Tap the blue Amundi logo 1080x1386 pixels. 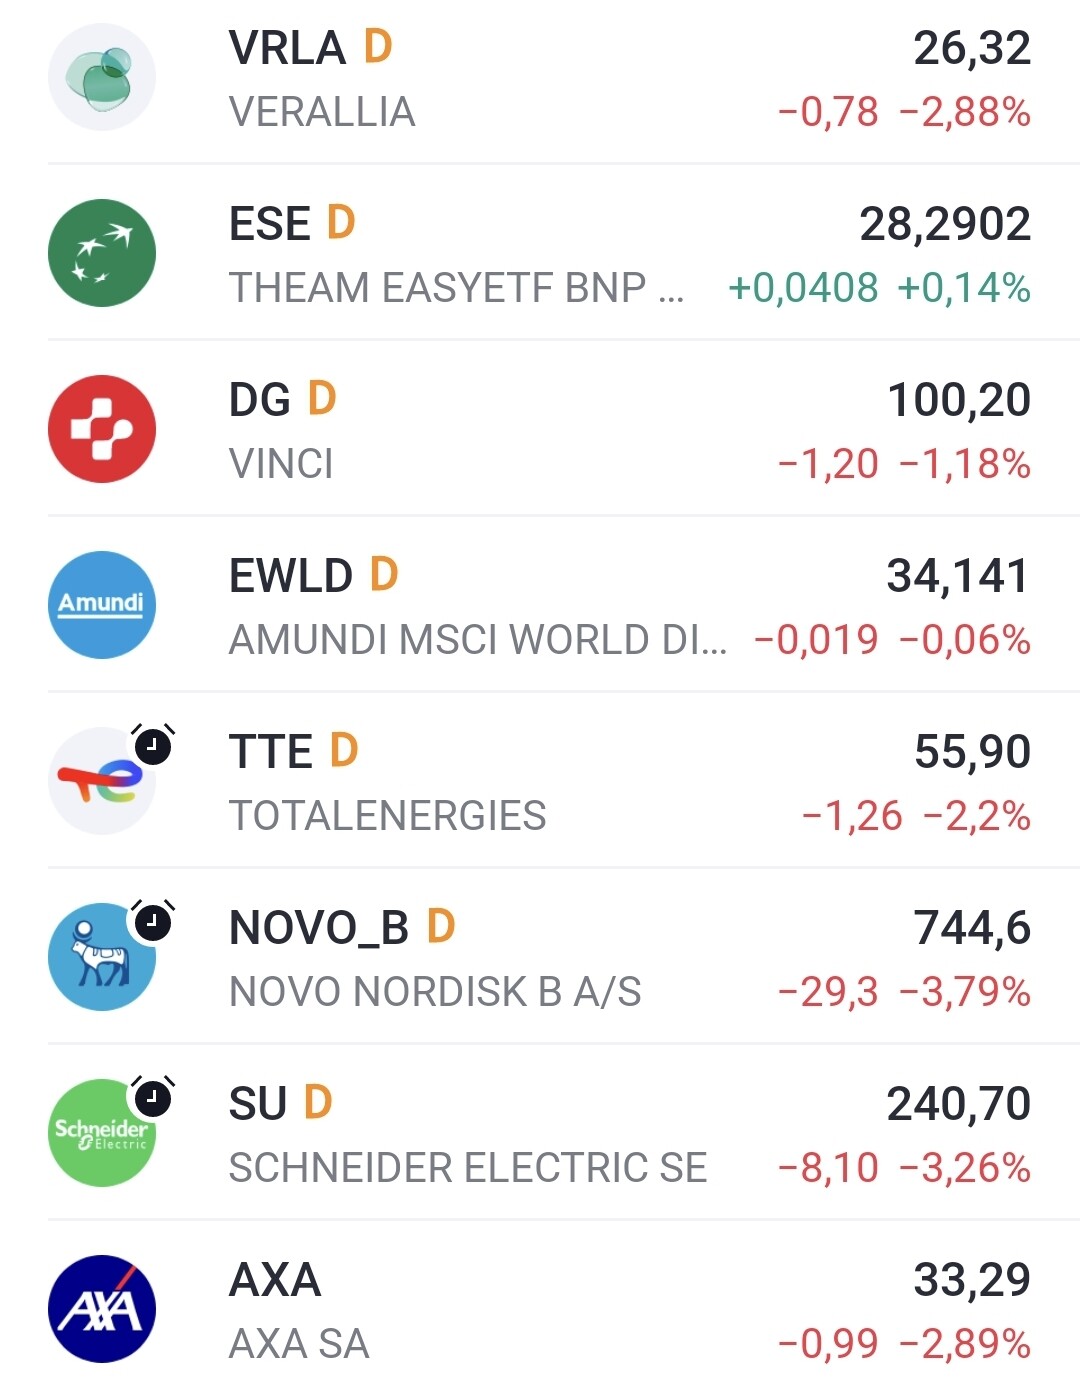[x=102, y=605]
